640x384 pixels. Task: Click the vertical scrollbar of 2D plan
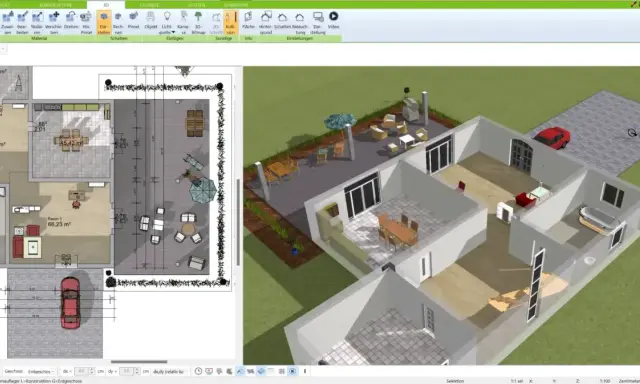click(238, 222)
